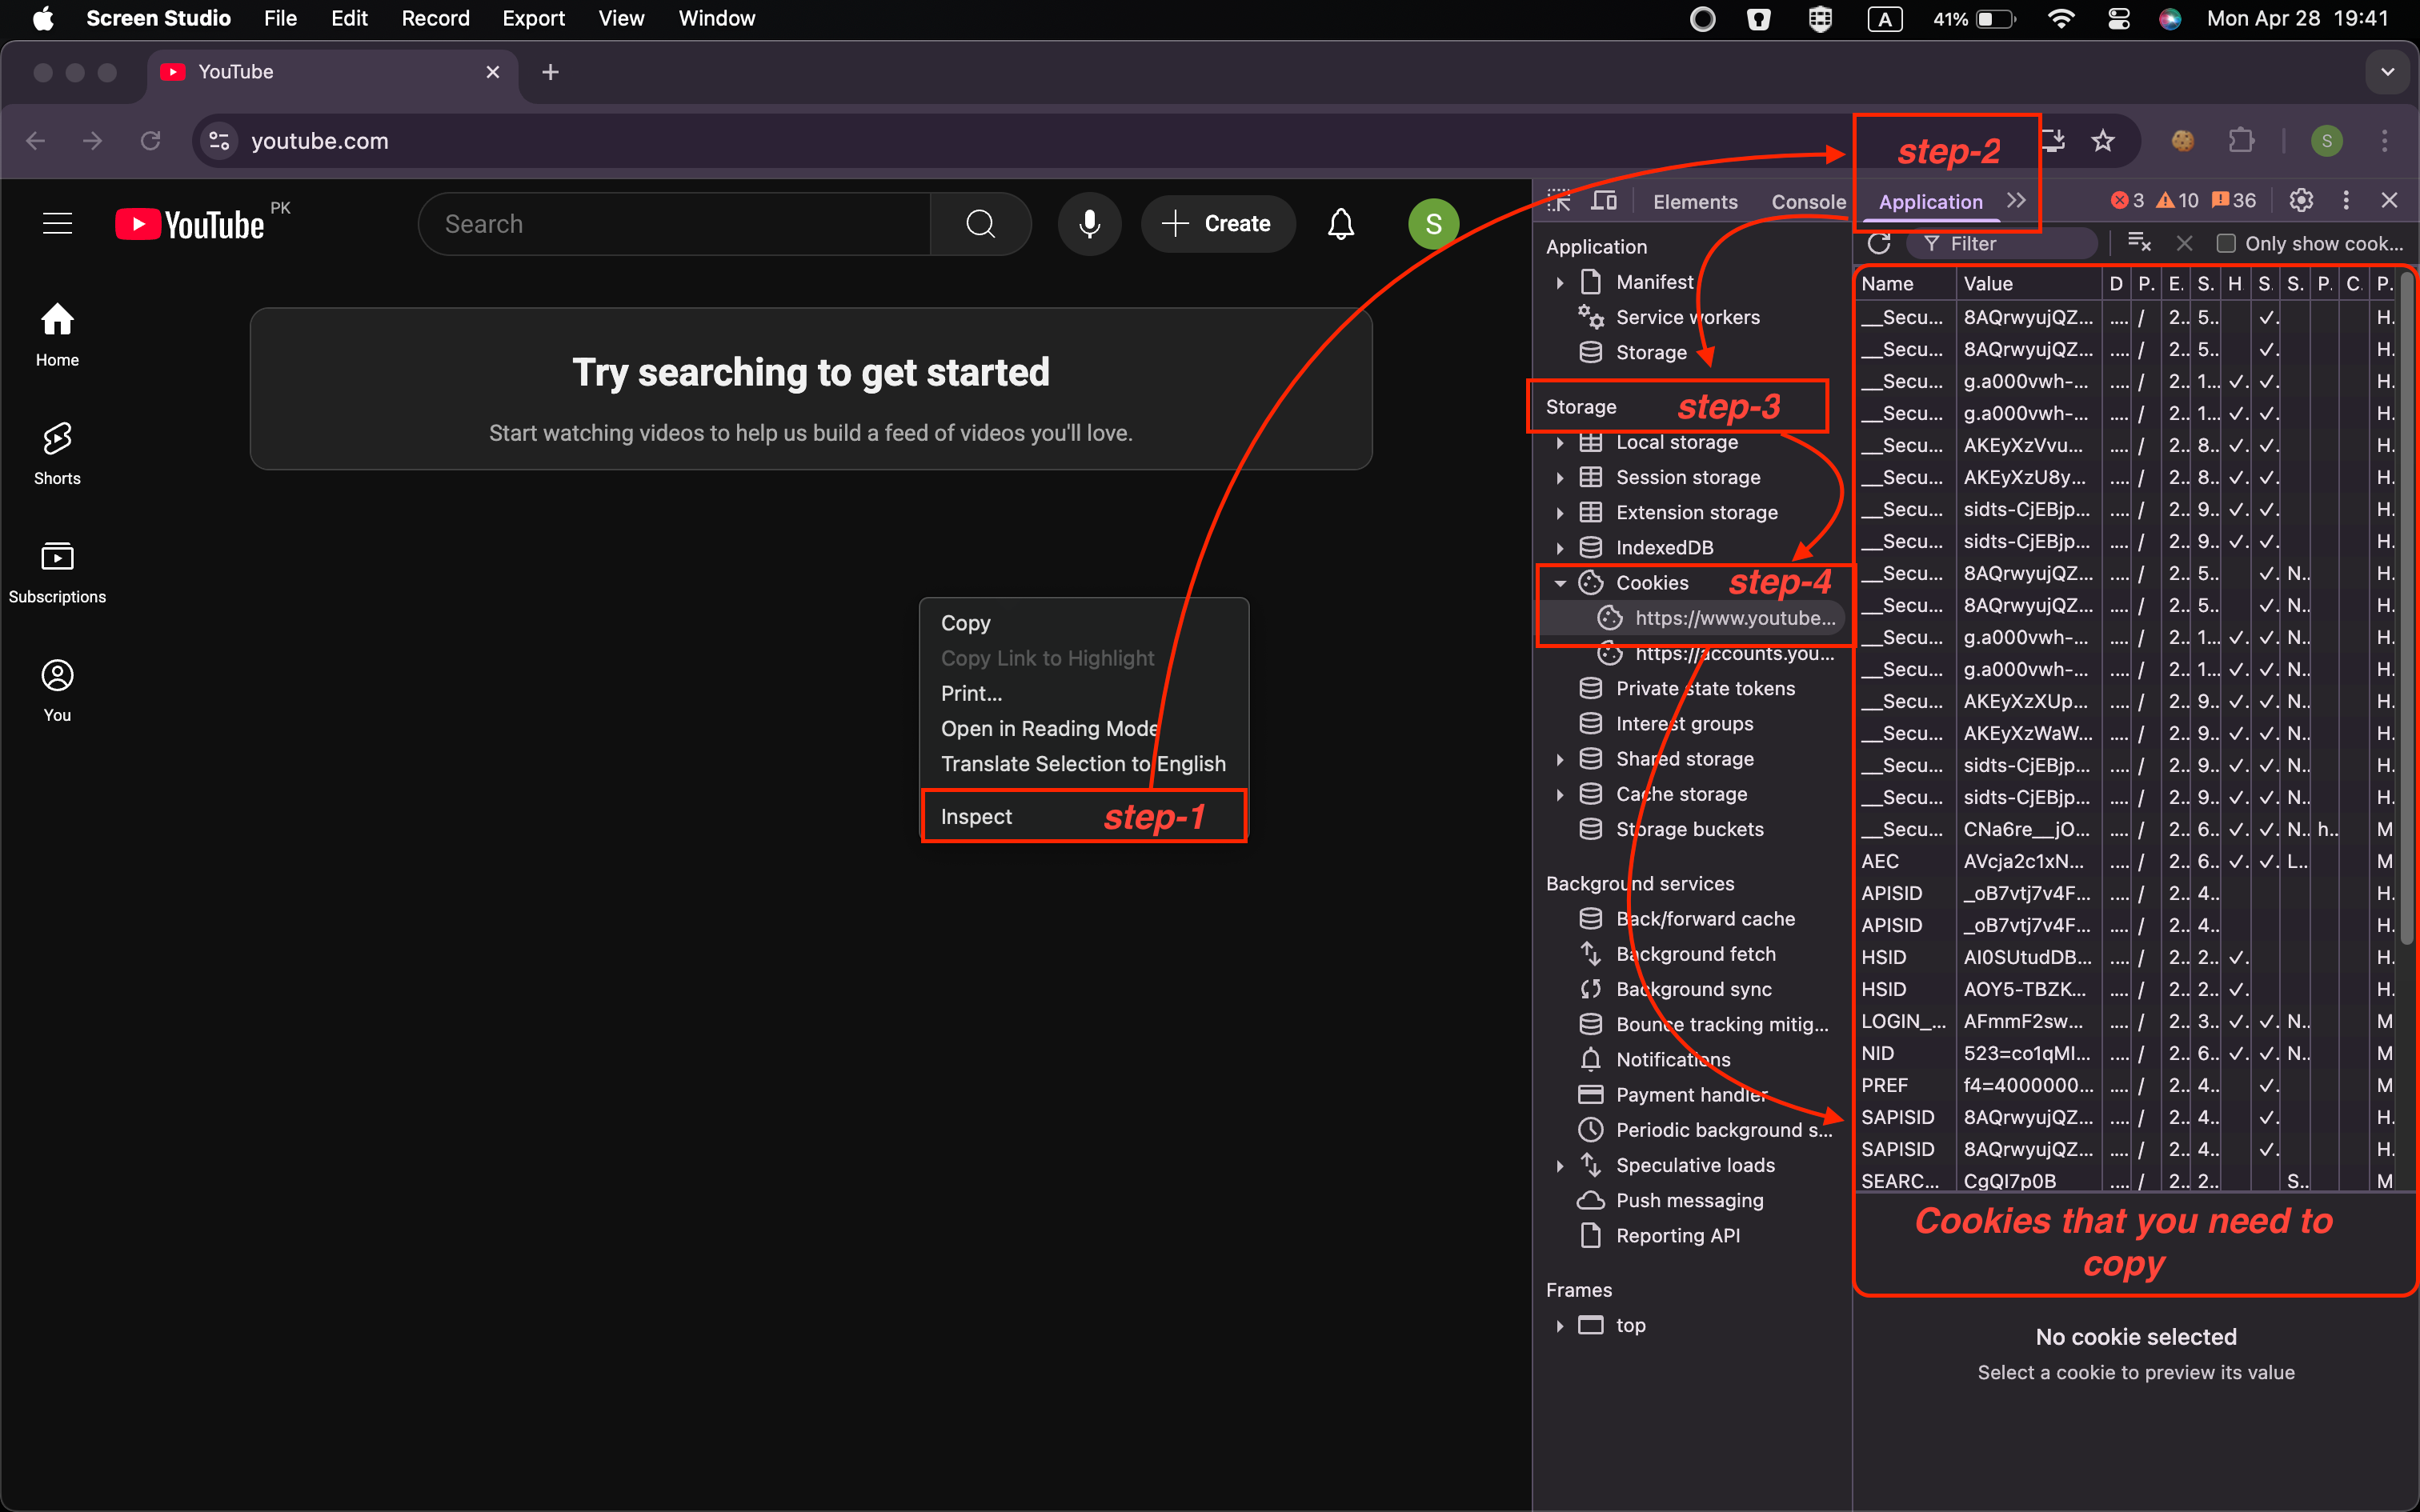Click the Create button

click(1218, 224)
